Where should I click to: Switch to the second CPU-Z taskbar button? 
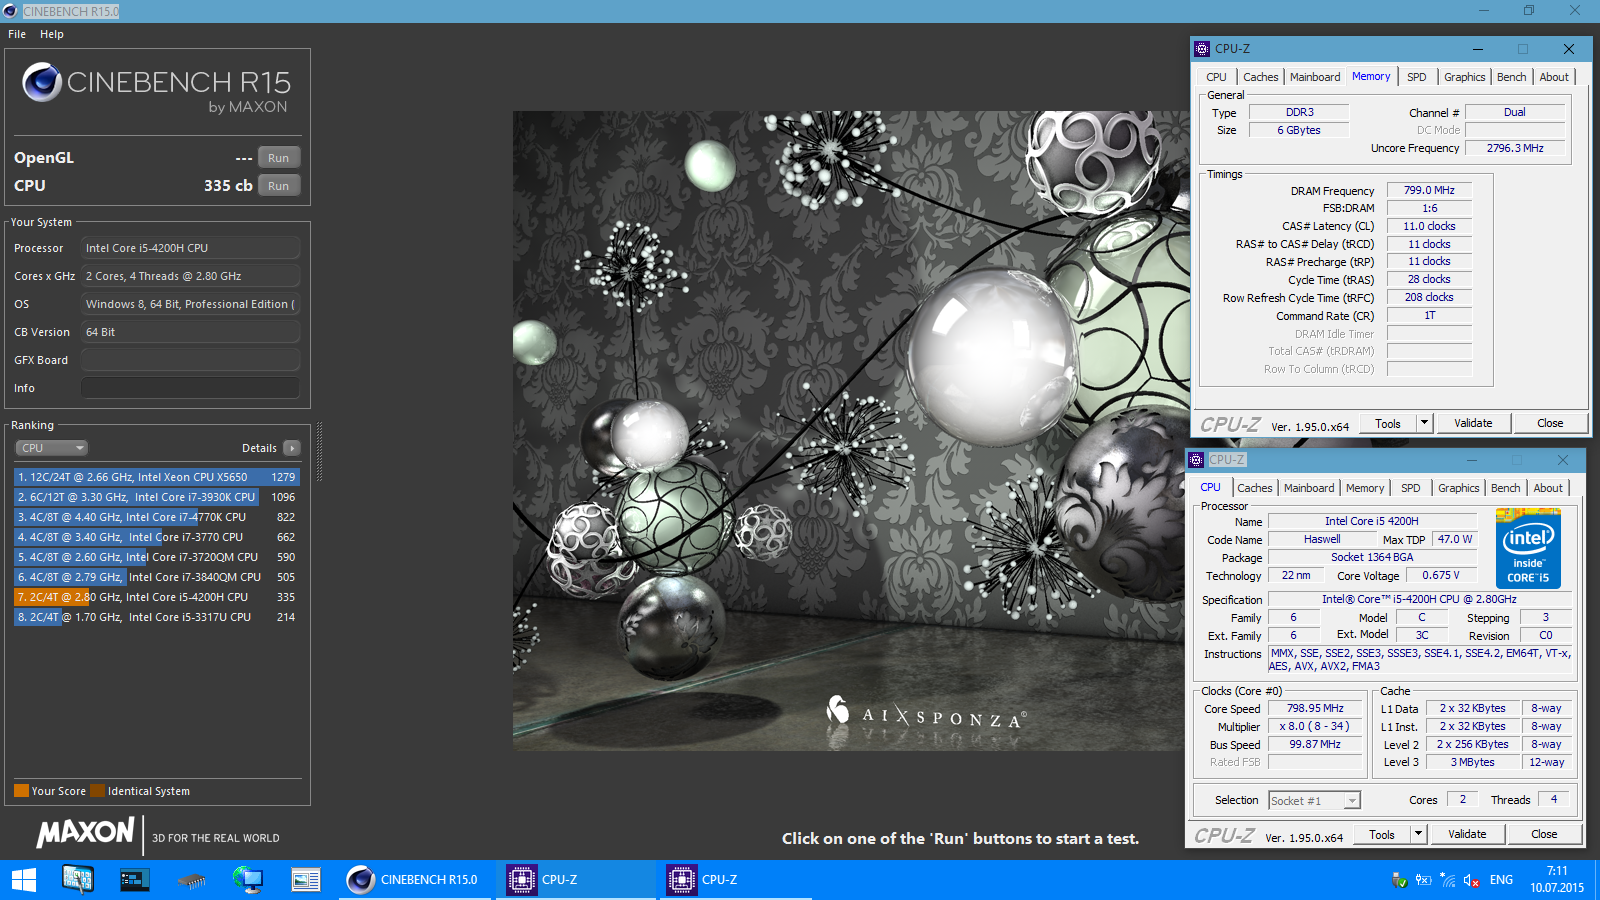[x=735, y=880]
